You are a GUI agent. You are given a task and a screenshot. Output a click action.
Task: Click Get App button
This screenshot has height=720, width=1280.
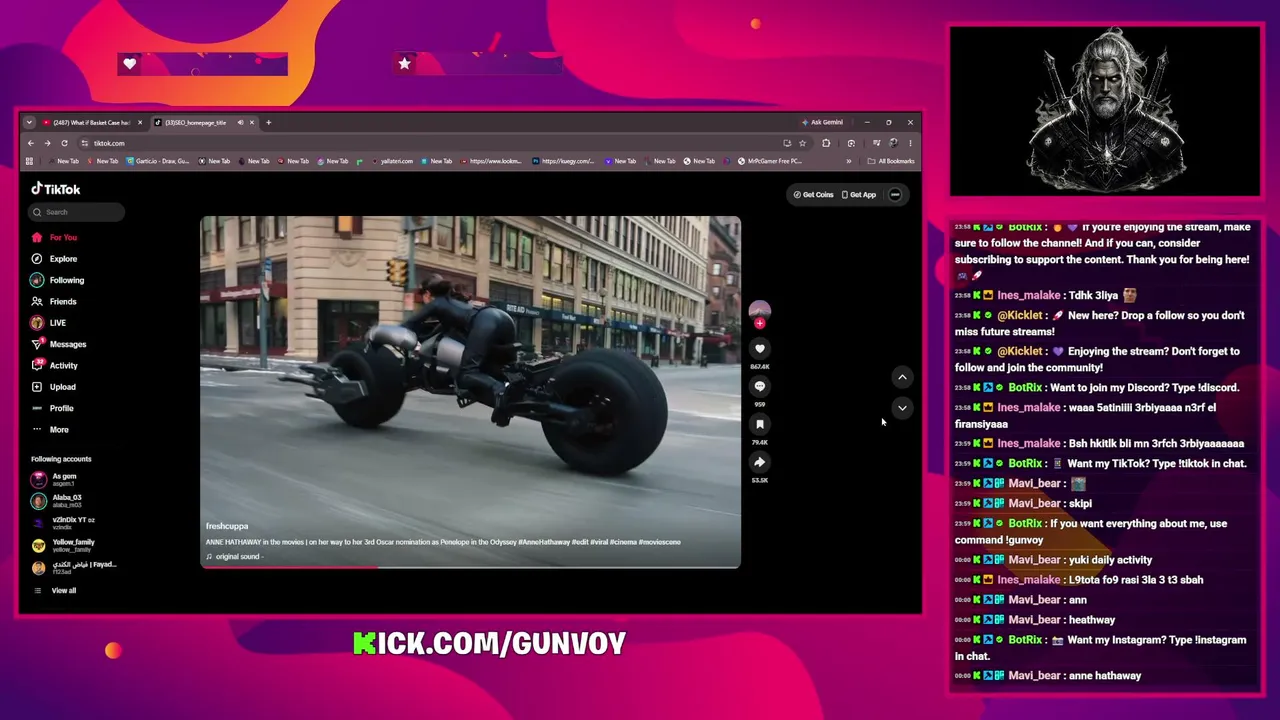[859, 195]
